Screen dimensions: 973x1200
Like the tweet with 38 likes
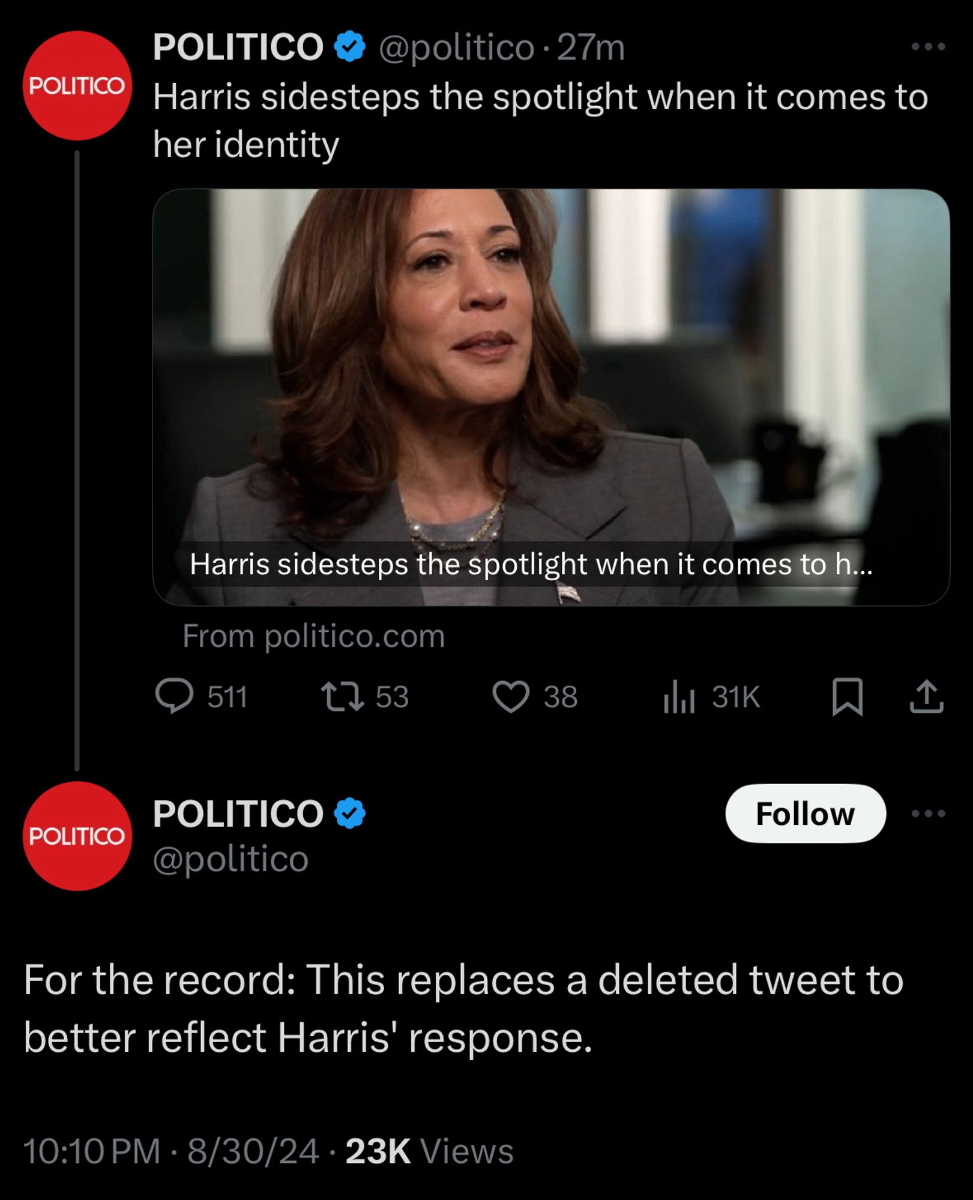pos(511,697)
